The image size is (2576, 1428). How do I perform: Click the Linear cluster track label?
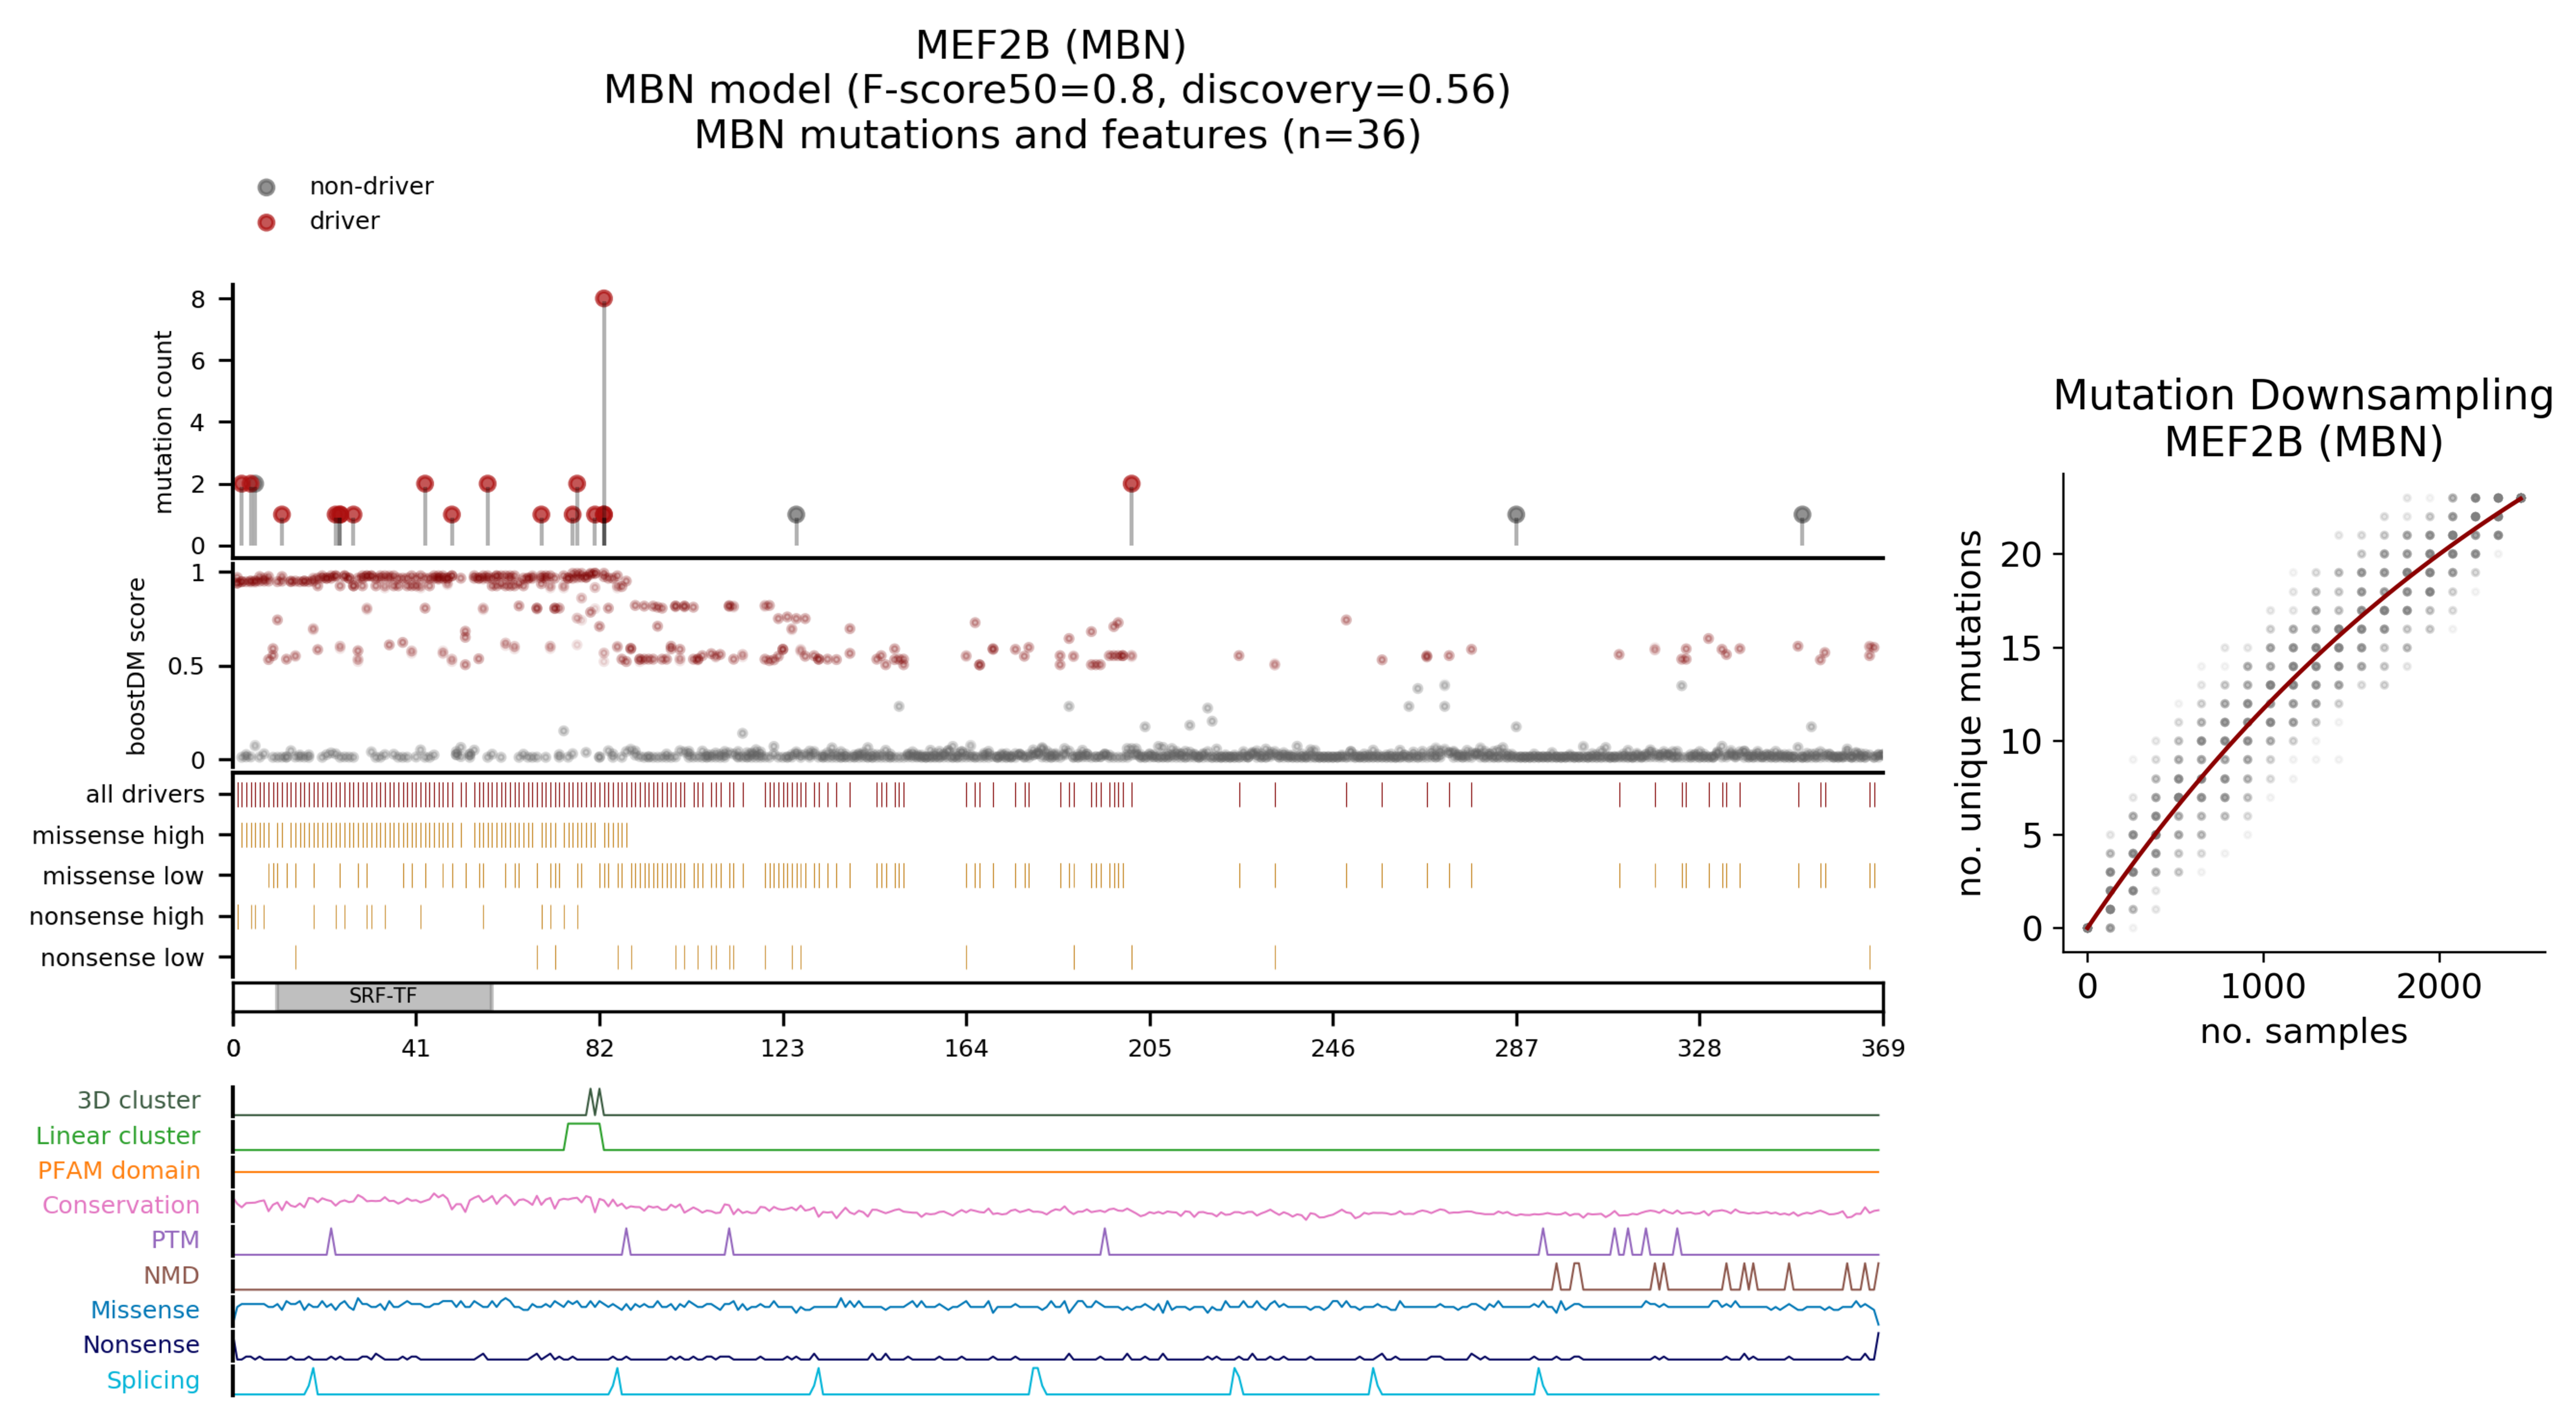tap(118, 1136)
